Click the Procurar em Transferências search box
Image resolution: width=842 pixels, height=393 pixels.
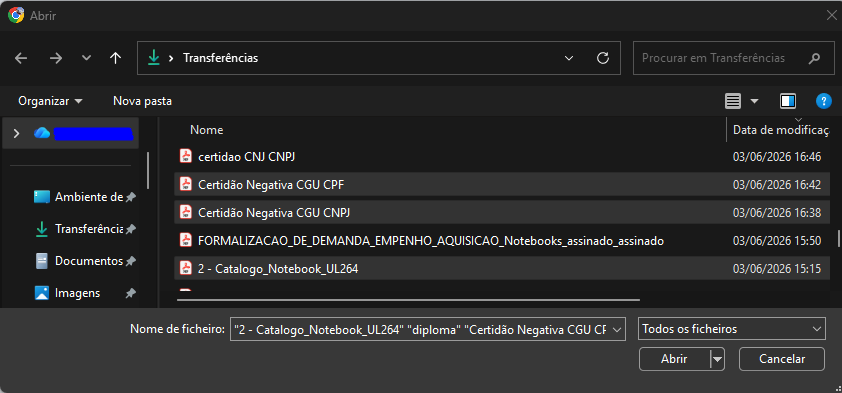pyautogui.click(x=734, y=58)
